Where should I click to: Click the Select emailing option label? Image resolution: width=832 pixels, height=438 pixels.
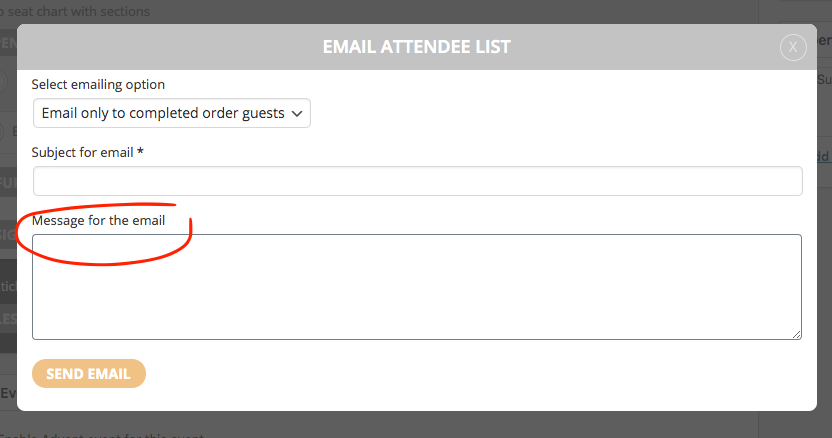(98, 85)
